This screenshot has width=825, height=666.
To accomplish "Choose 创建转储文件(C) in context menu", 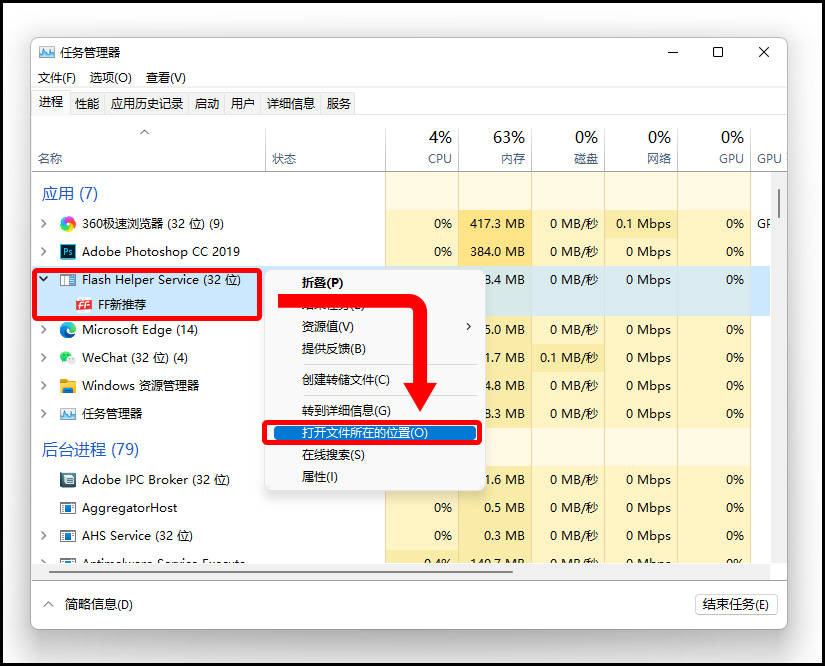I will point(375,380).
